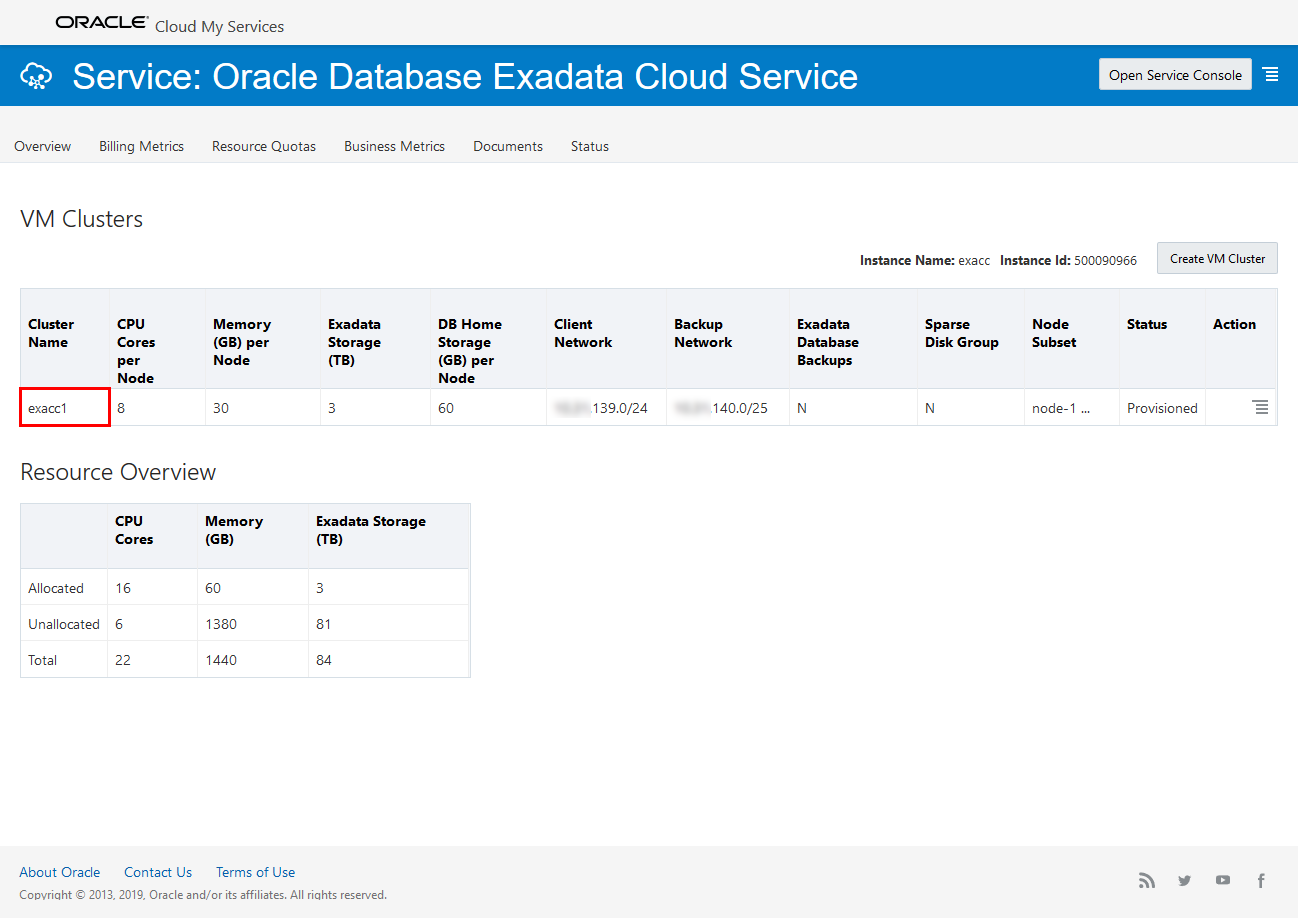Click the total CPU cores value 22
This screenshot has height=924, width=1298.
click(123, 660)
